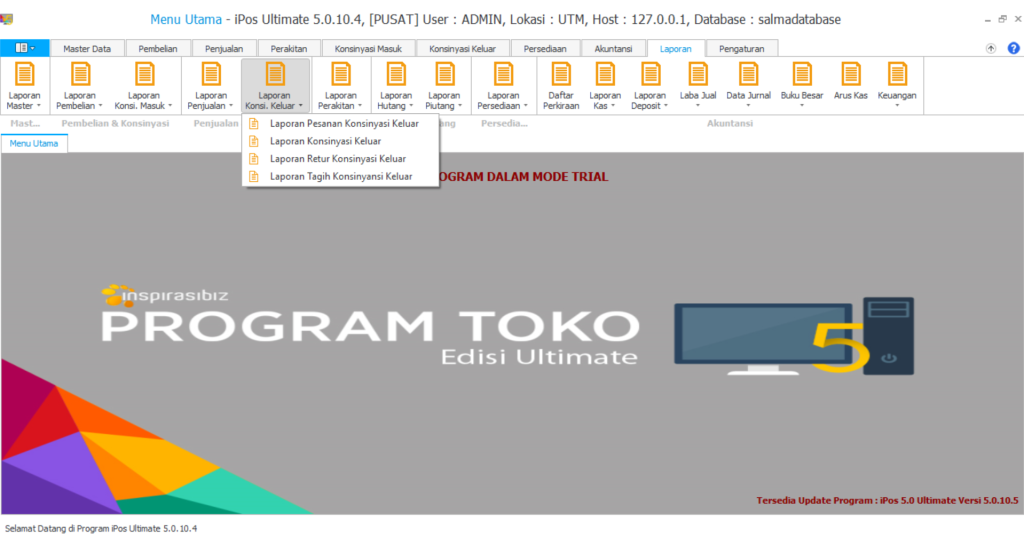This screenshot has height=537, width=1024.
Task: Select Laporan Retur Konsinyasi Keluar menu item
Action: pos(340,159)
